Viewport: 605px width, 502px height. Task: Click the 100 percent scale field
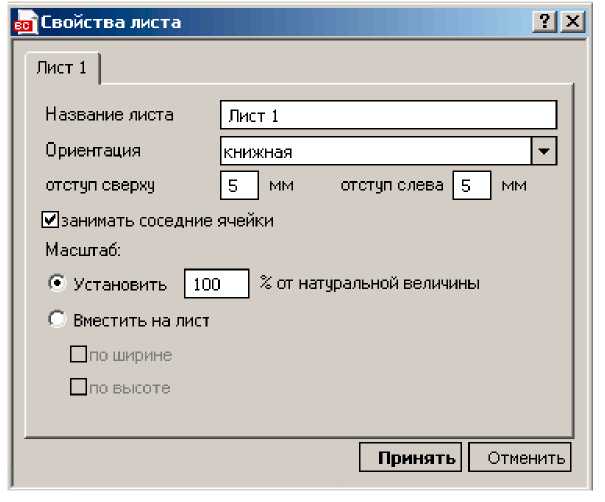click(216, 284)
